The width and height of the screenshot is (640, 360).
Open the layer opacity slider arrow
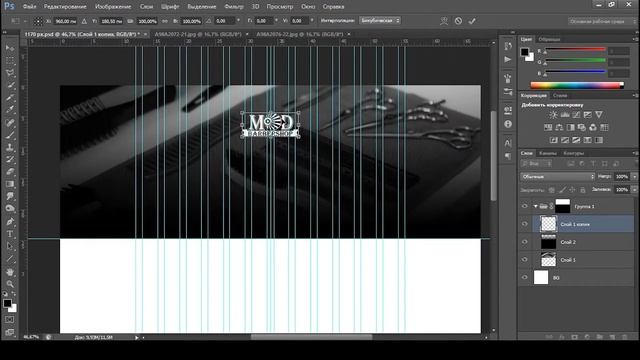[634, 177]
